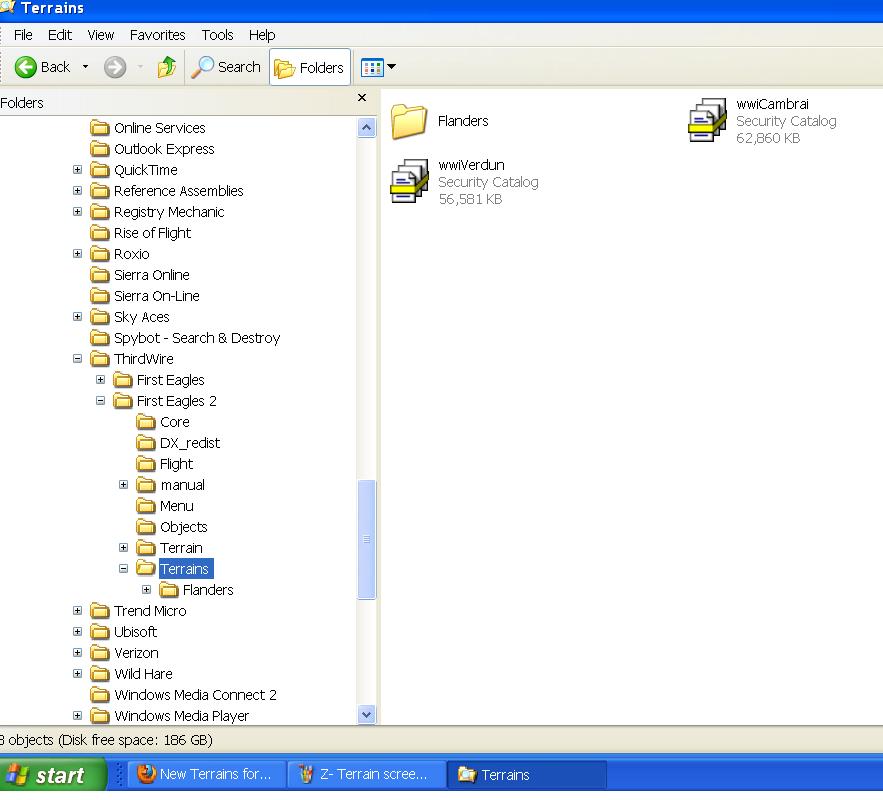Click the Rise of Flight folder icon

(x=100, y=233)
